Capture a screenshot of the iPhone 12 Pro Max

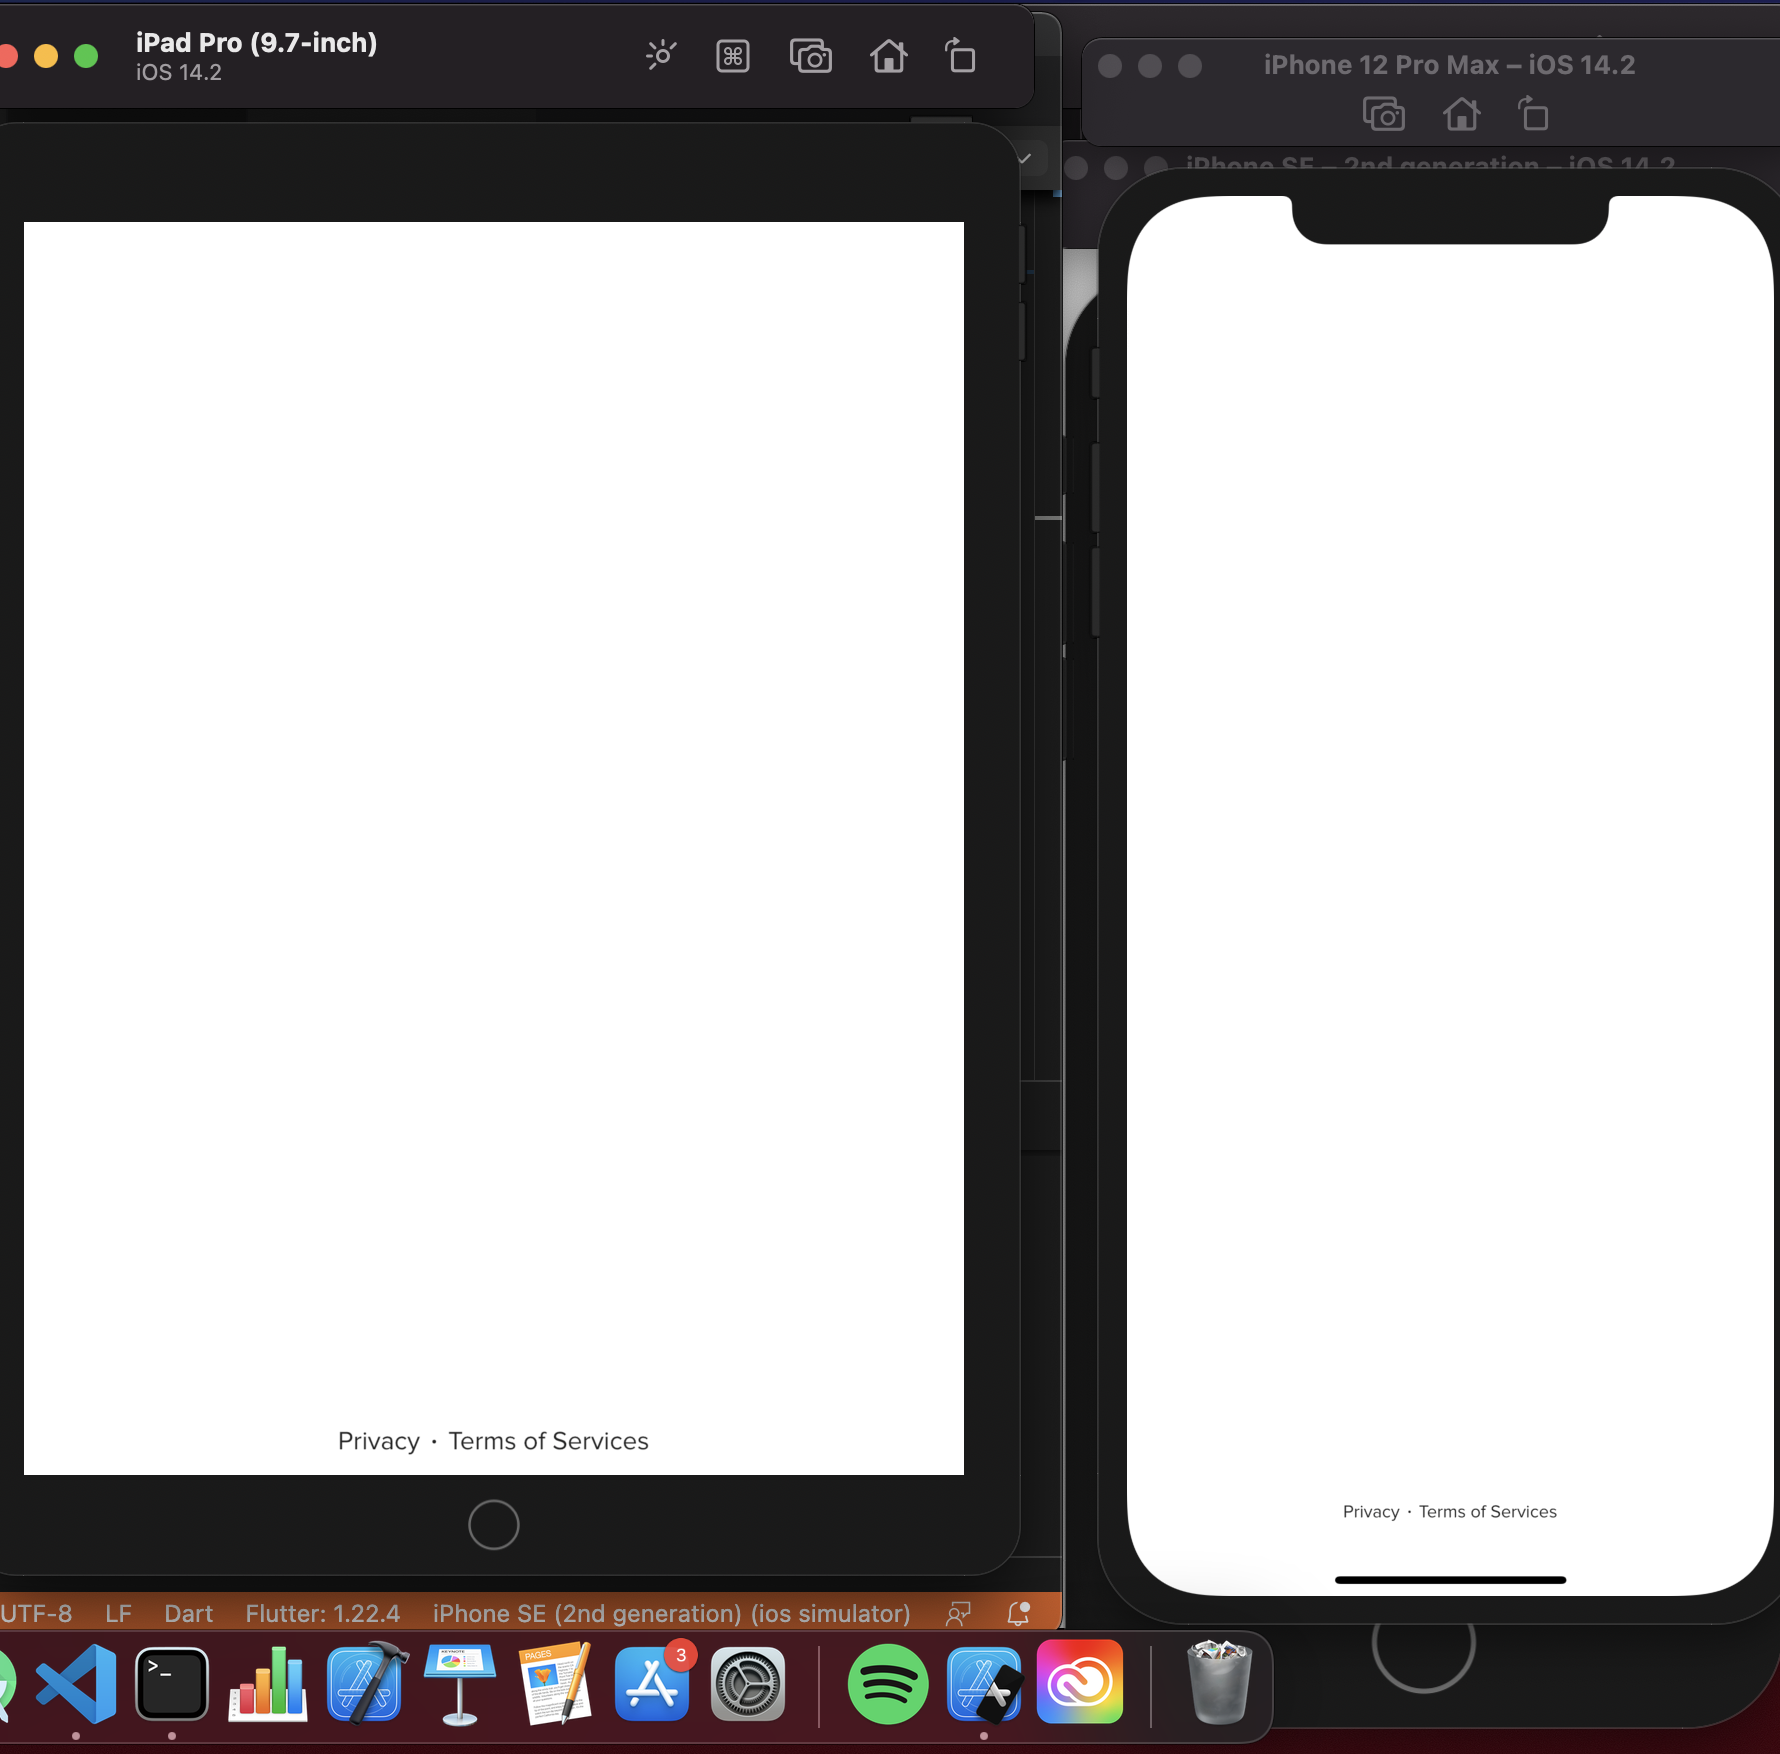[x=1385, y=113]
